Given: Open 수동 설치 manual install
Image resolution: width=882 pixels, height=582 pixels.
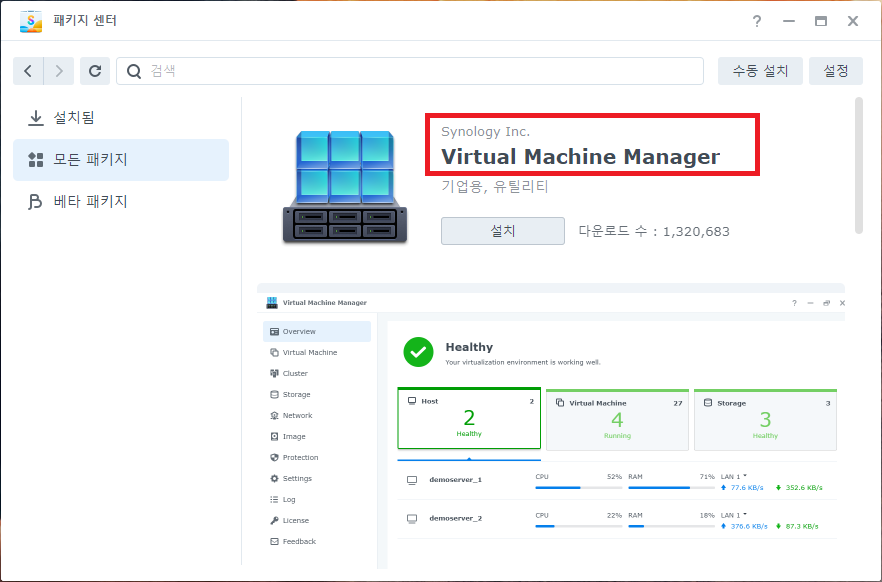Looking at the screenshot, I should point(760,71).
